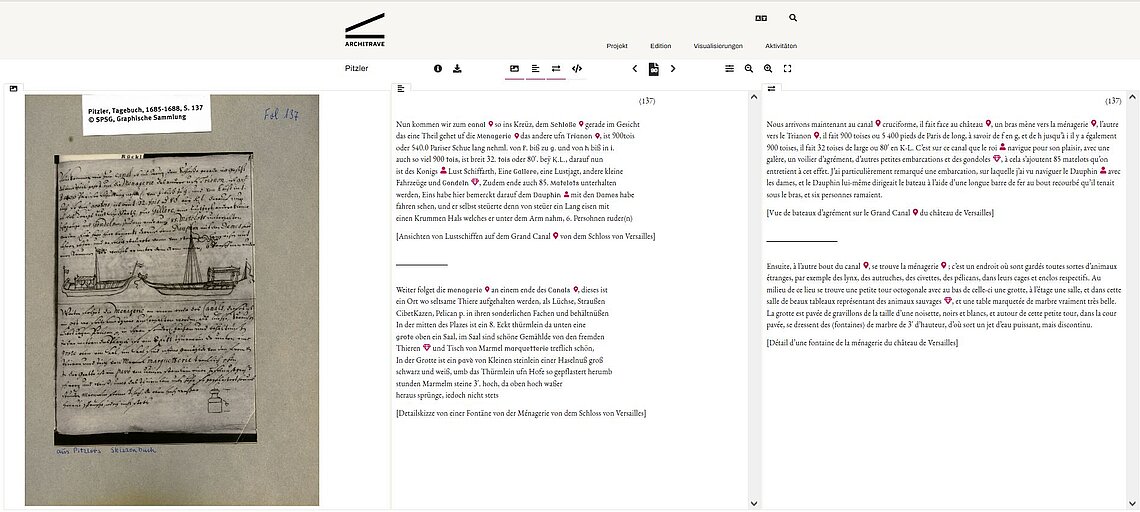The height and width of the screenshot is (512, 1140).
Task: Open the page selector between the arrows
Action: [x=653, y=69]
